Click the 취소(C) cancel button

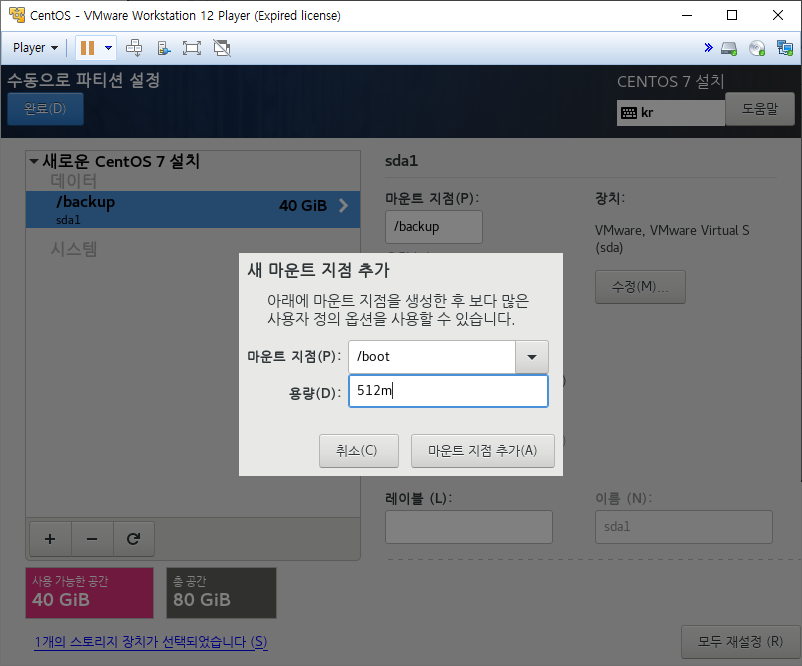359,451
